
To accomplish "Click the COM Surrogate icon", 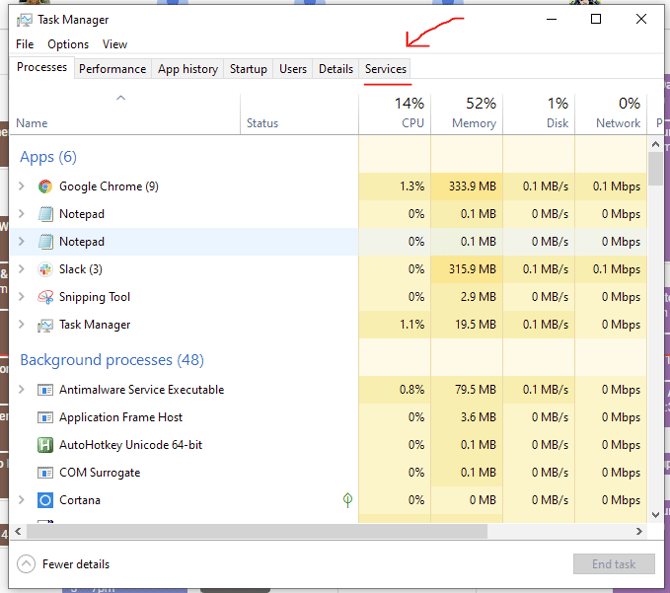I will [45, 473].
